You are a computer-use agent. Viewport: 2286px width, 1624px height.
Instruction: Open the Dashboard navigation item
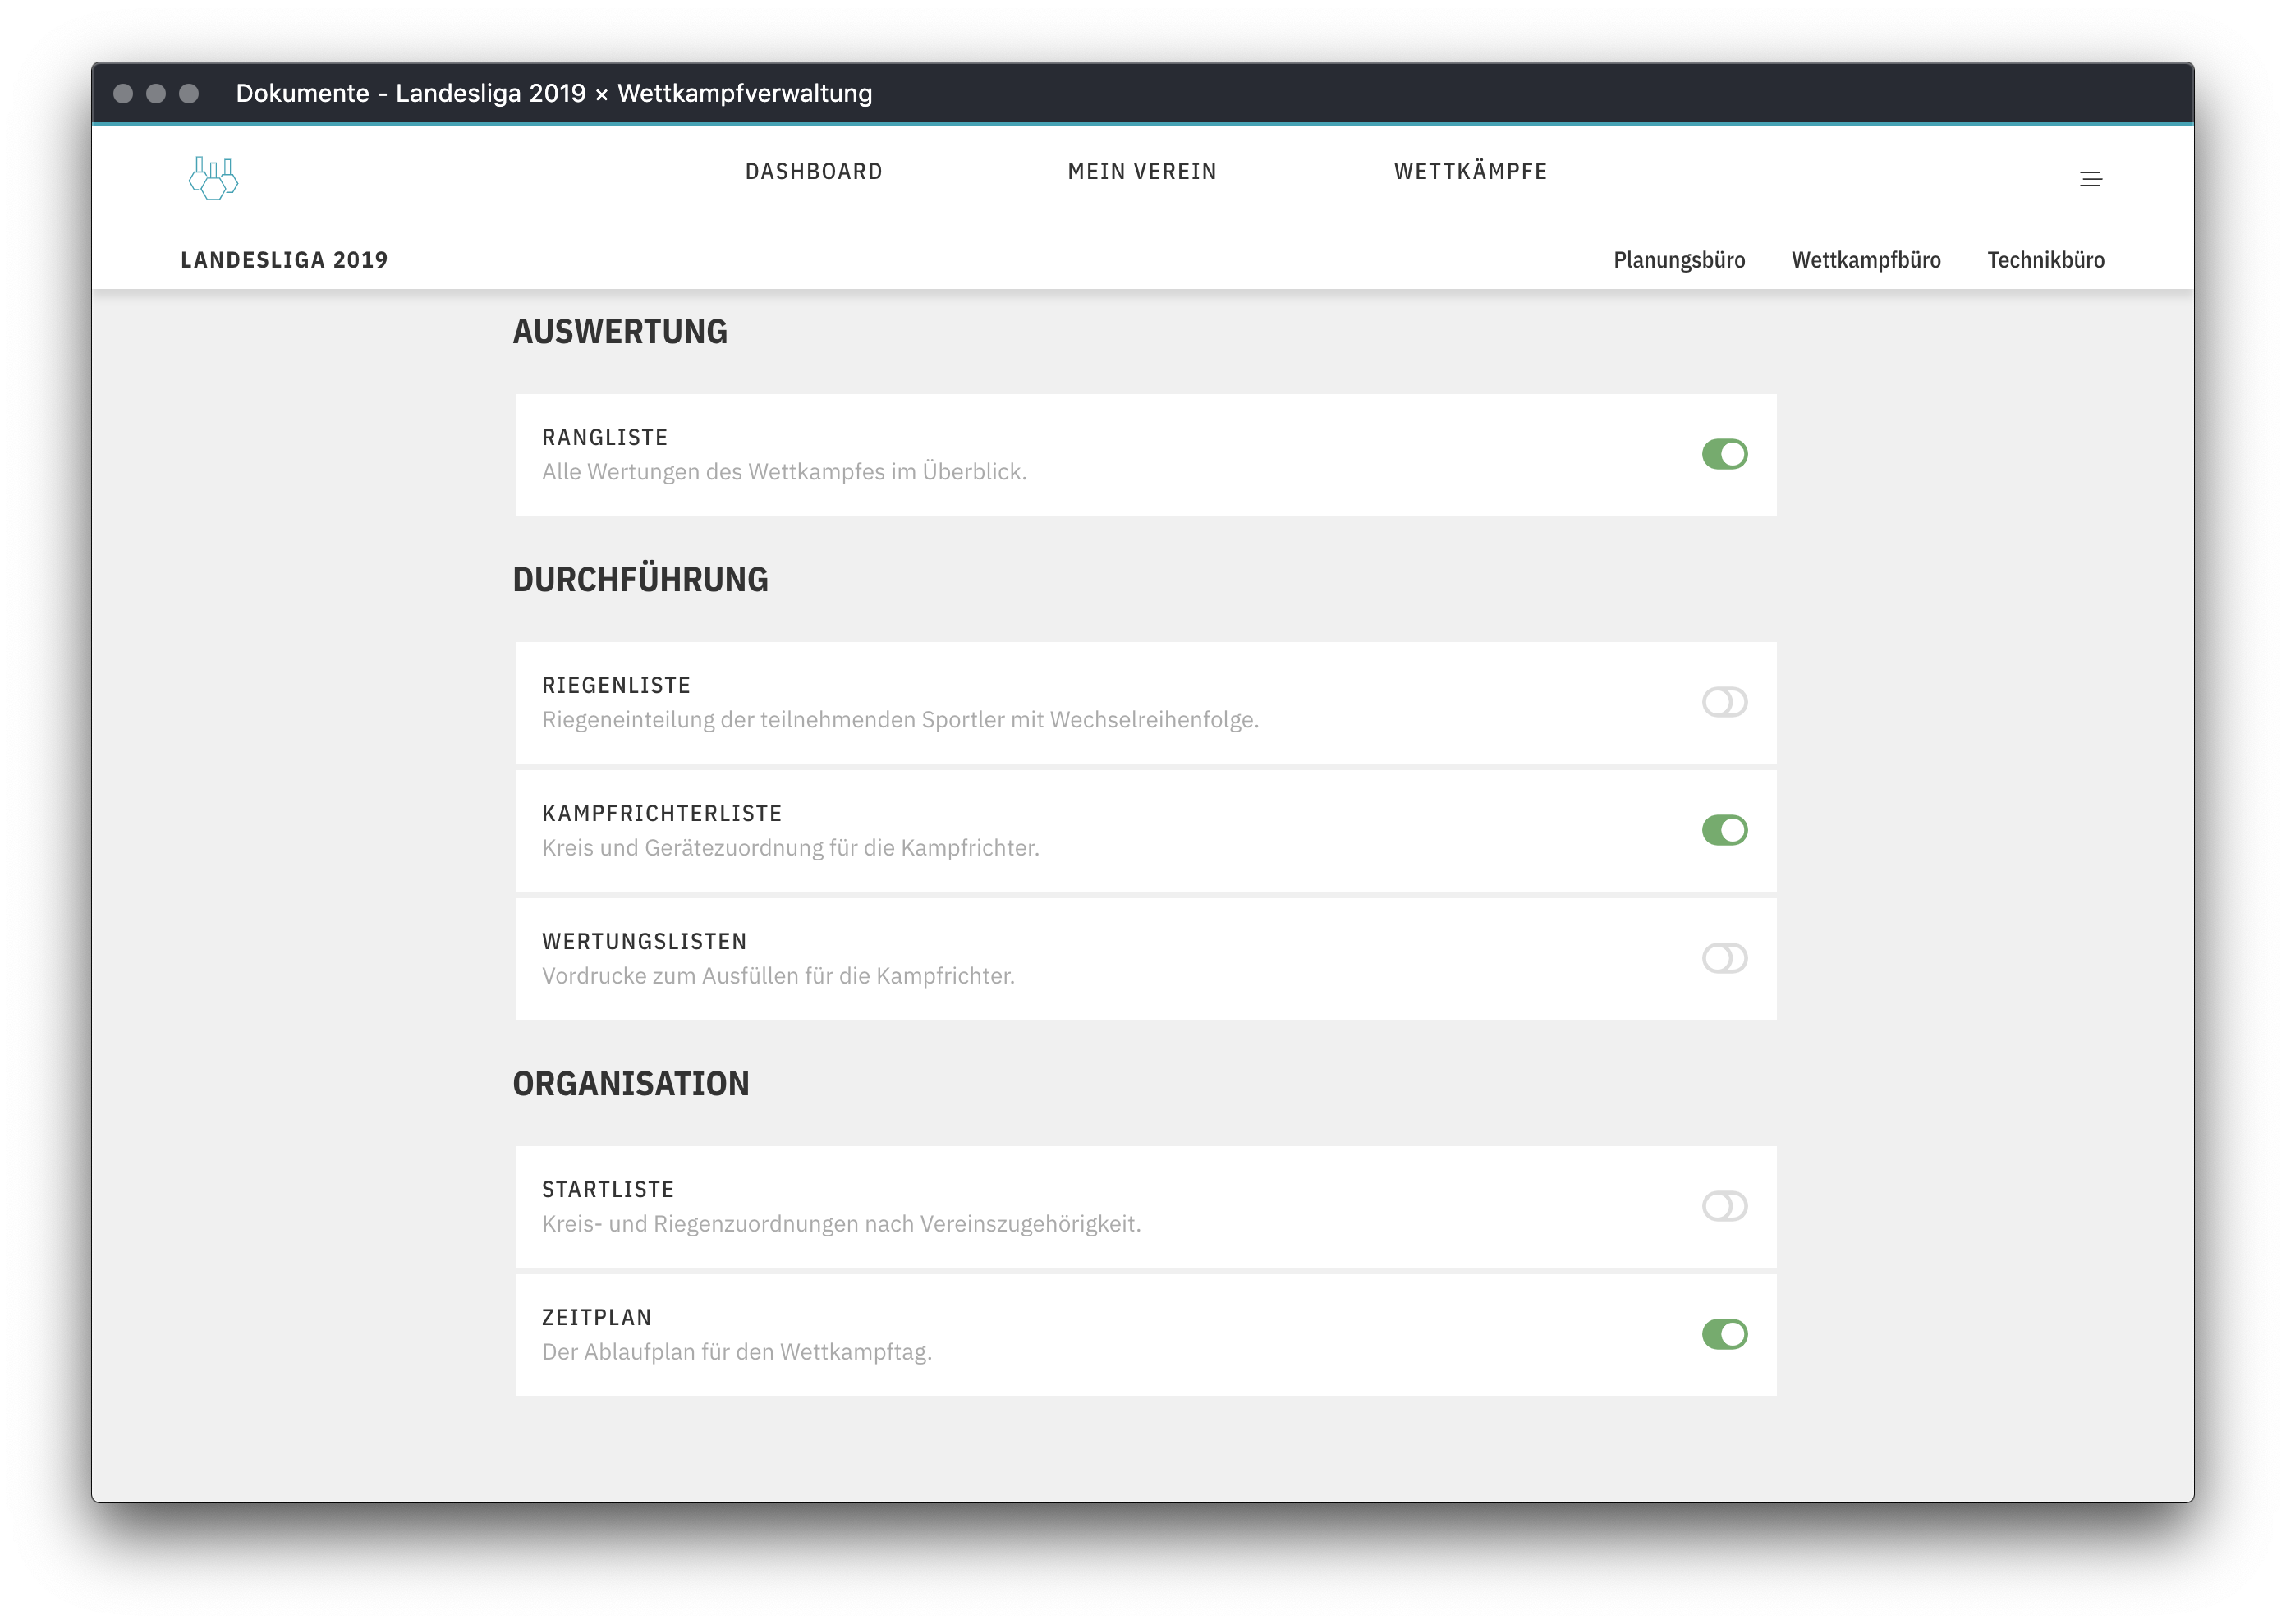(x=813, y=171)
